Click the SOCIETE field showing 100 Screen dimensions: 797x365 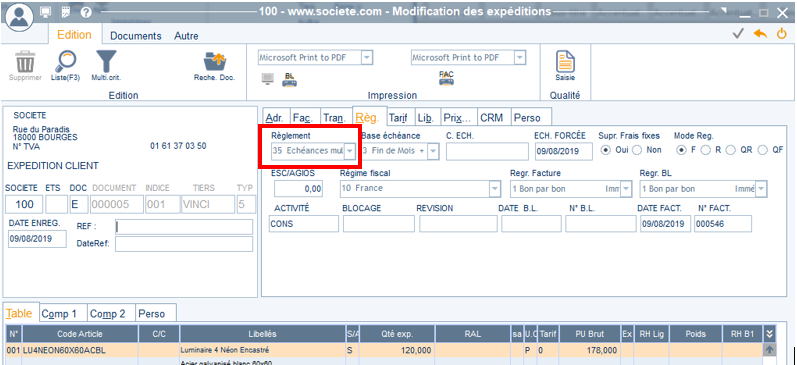pos(24,204)
